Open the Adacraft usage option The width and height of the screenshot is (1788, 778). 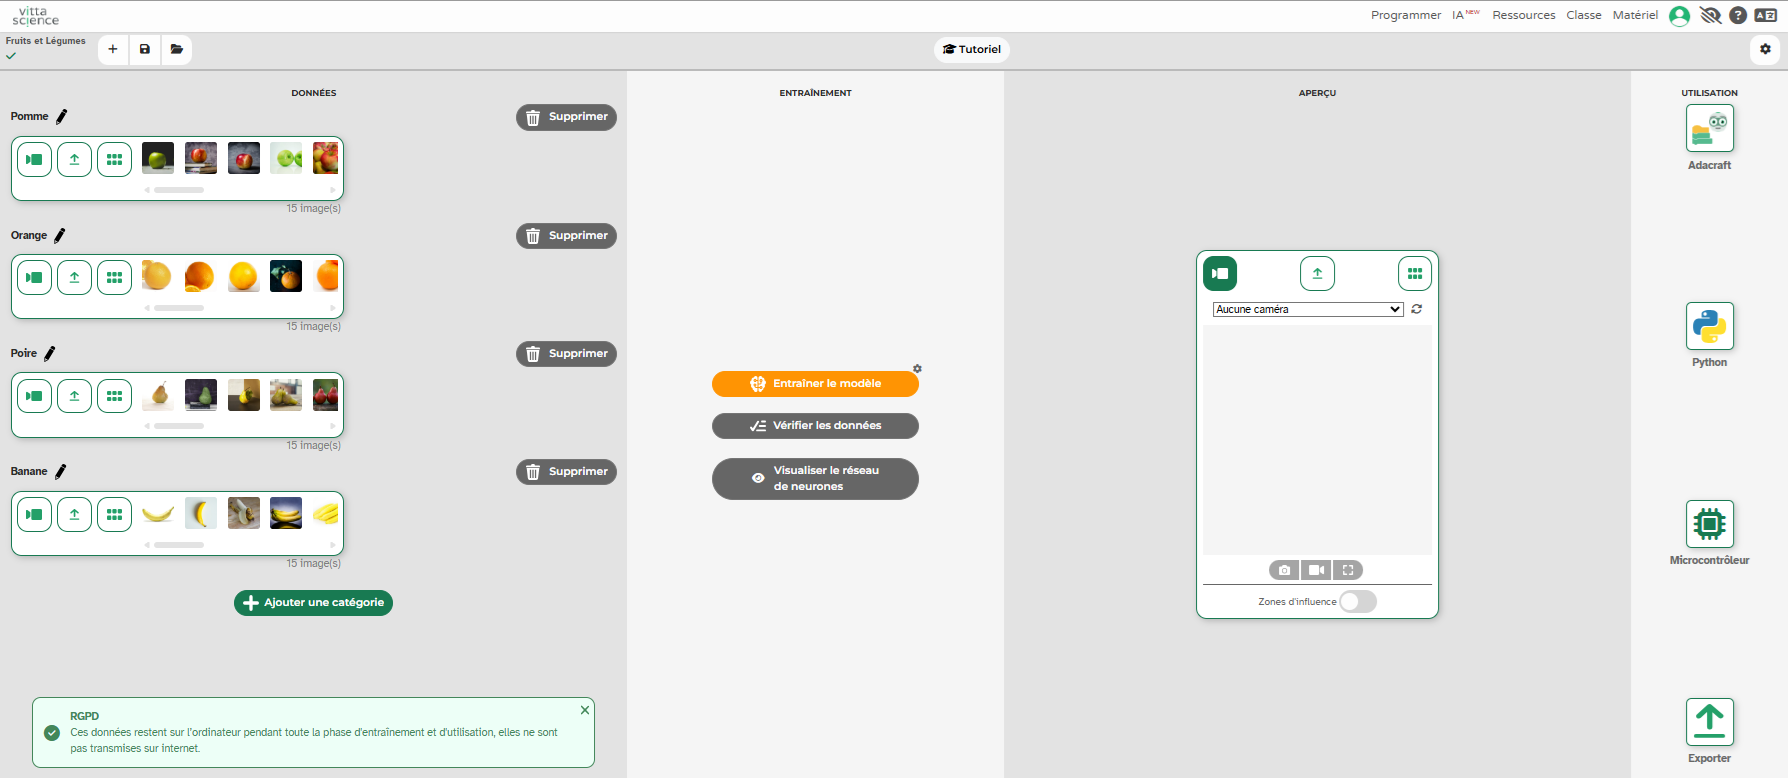[1709, 129]
